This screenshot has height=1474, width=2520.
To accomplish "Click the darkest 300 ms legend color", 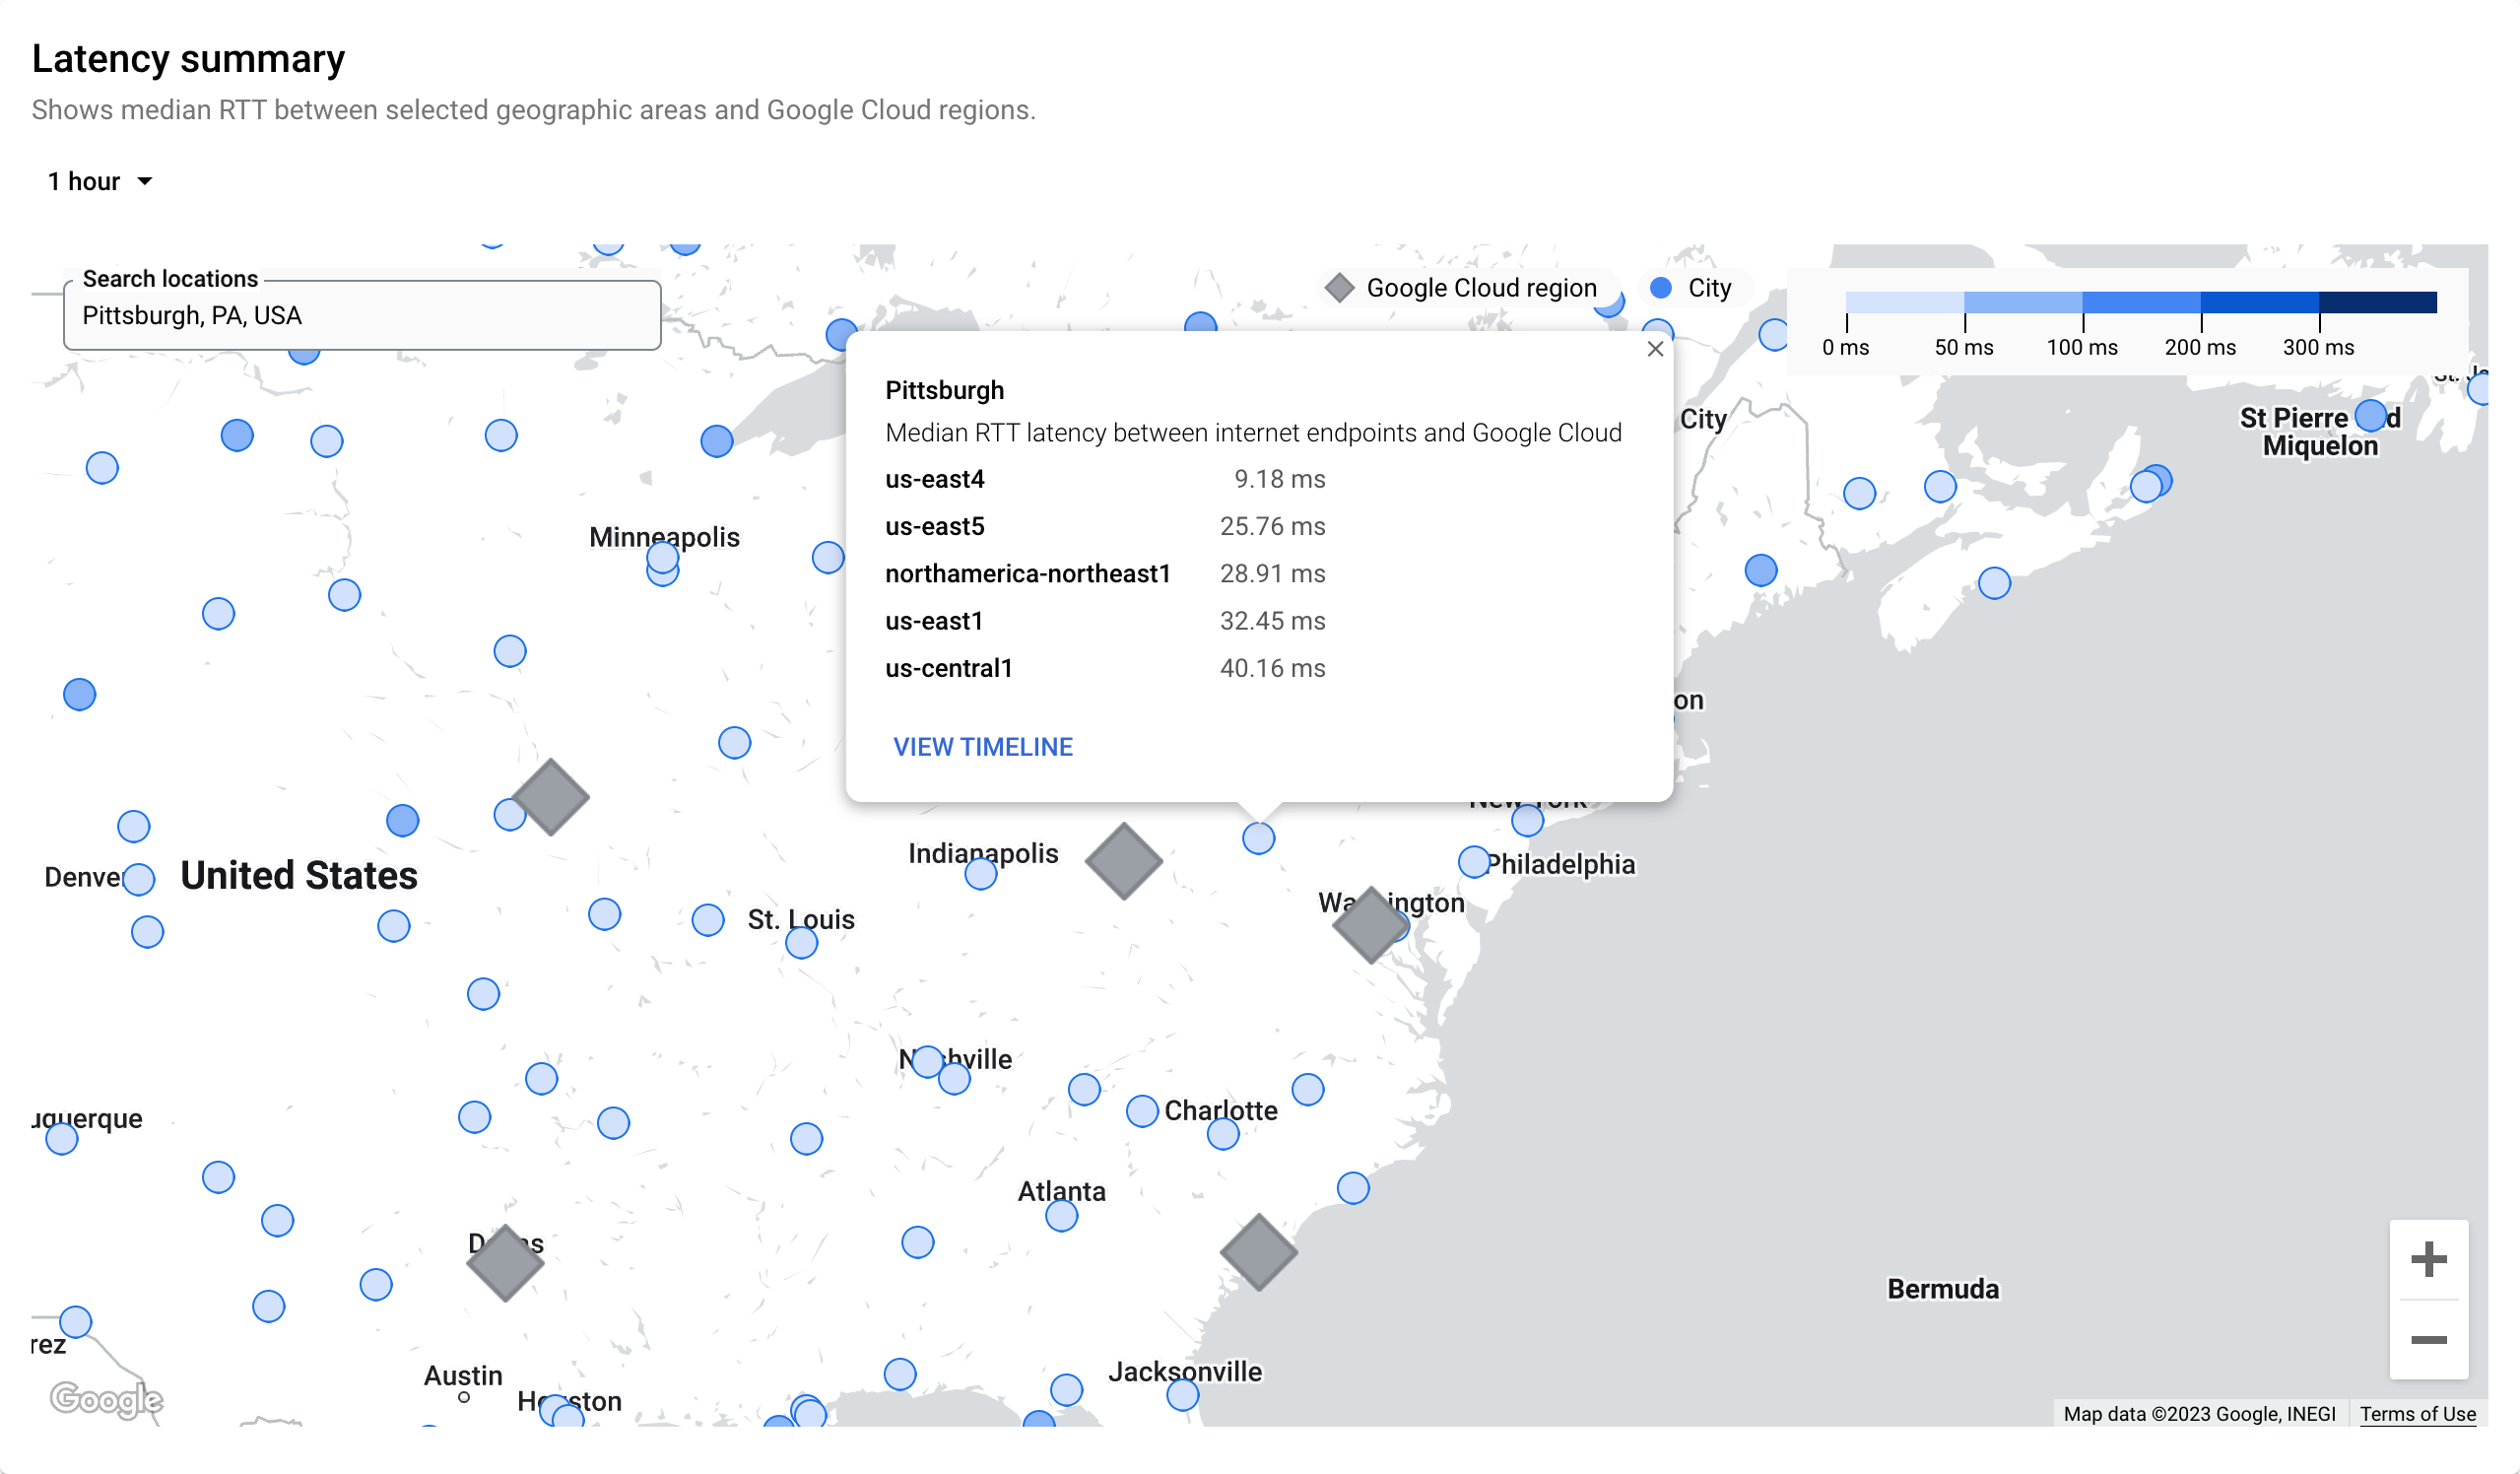I will point(2377,302).
